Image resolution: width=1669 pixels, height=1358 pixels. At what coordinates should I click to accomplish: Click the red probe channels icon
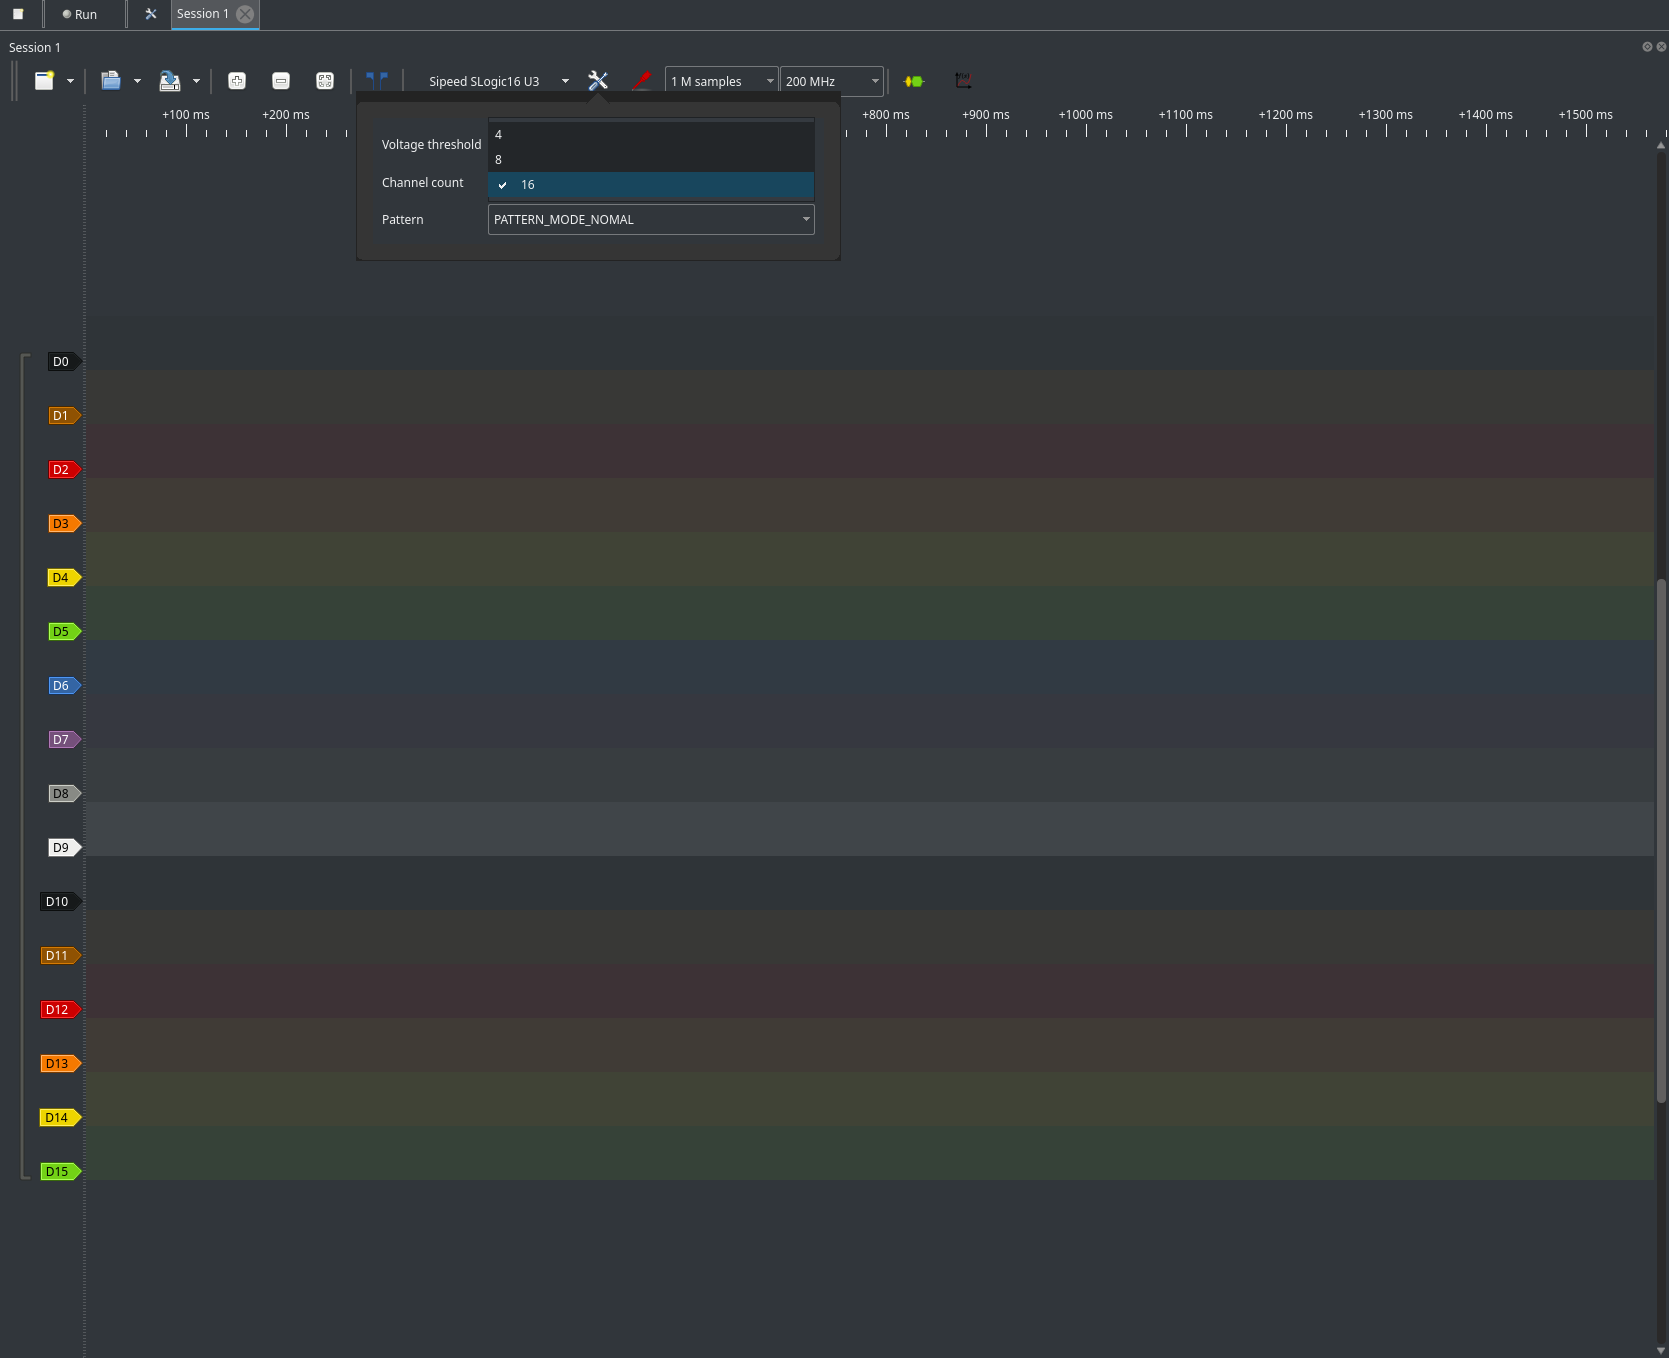click(x=642, y=81)
